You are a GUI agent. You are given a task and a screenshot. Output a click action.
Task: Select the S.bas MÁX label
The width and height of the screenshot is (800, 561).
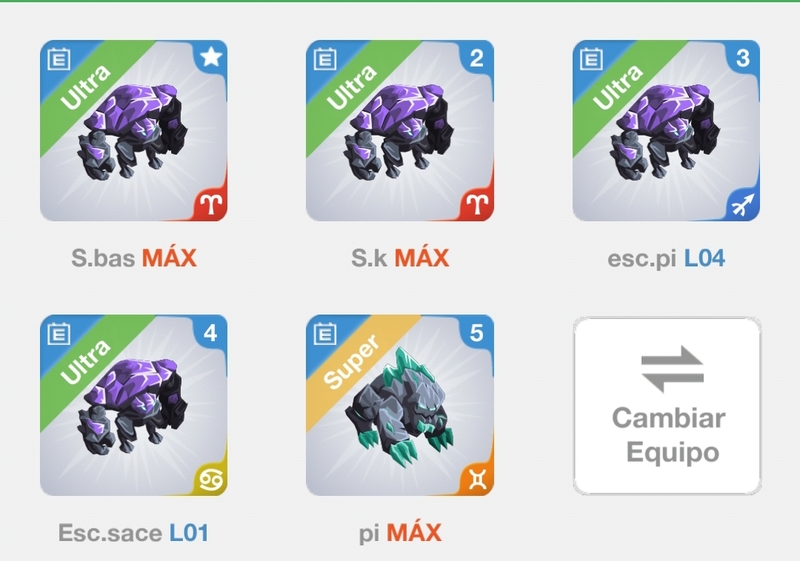(x=134, y=257)
